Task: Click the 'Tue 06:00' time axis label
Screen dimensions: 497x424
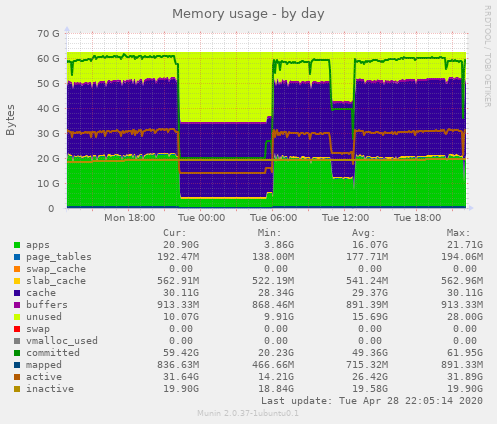Action: coord(273,218)
